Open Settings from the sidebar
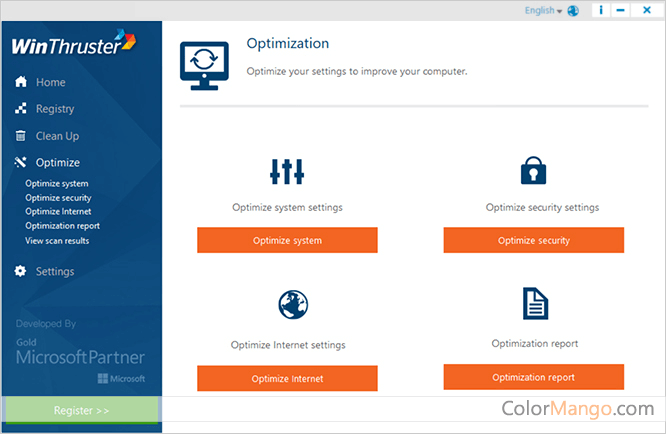Image resolution: width=666 pixels, height=434 pixels. pos(54,271)
